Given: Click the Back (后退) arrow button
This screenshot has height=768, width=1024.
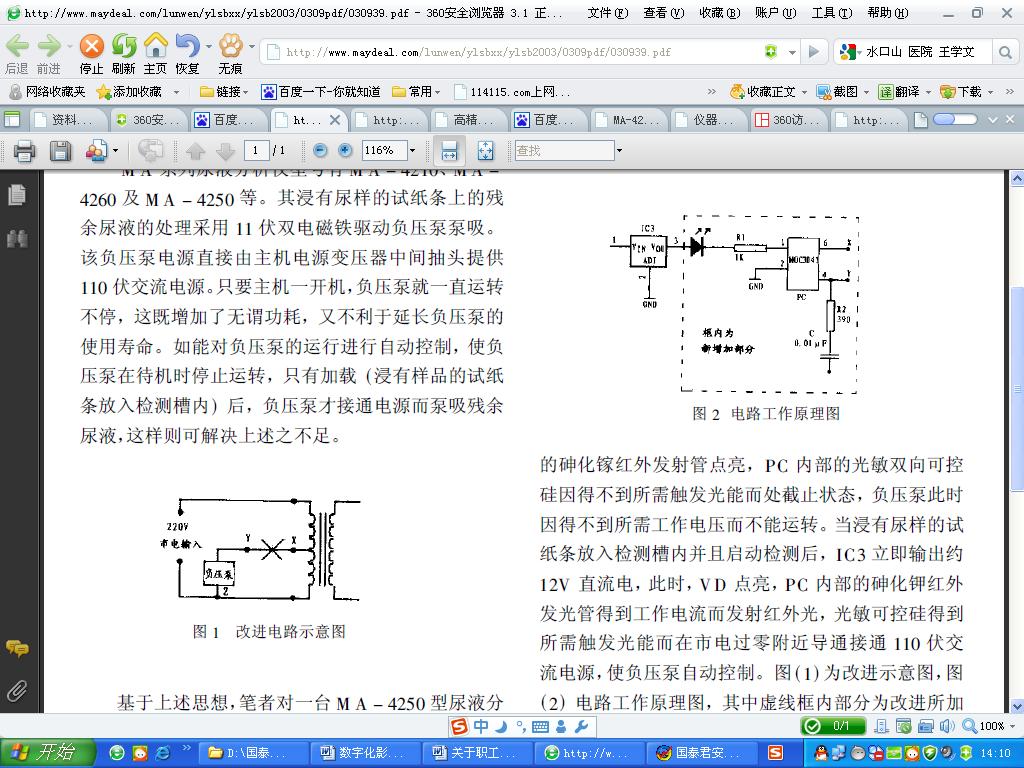Looking at the screenshot, I should click(x=17, y=46).
